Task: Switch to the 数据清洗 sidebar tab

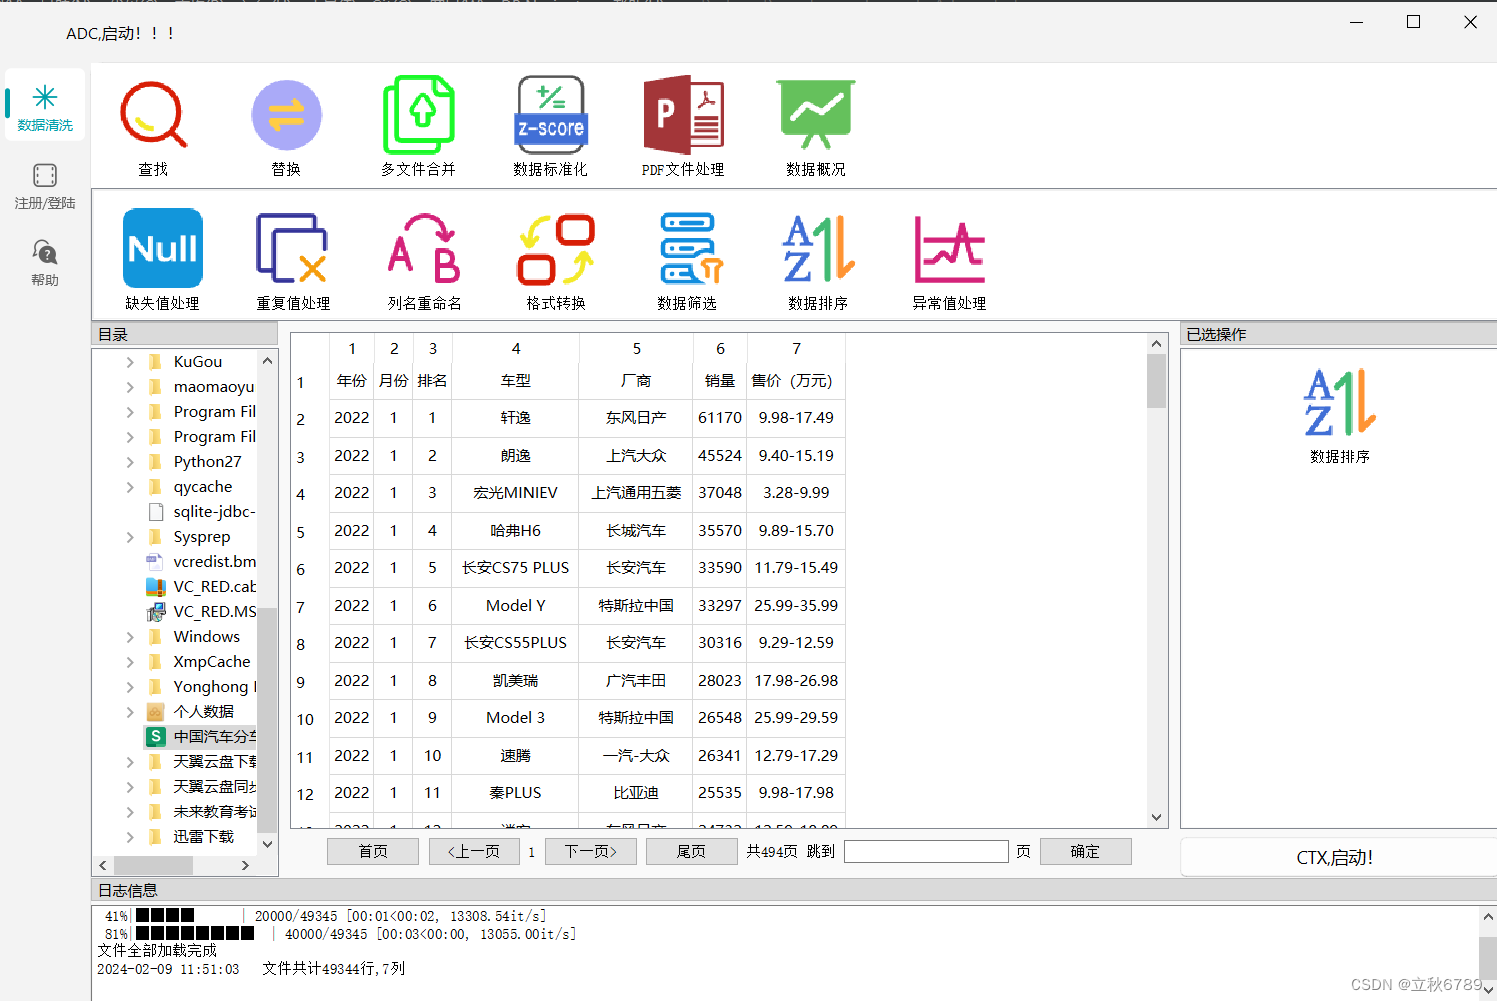Action: point(44,105)
